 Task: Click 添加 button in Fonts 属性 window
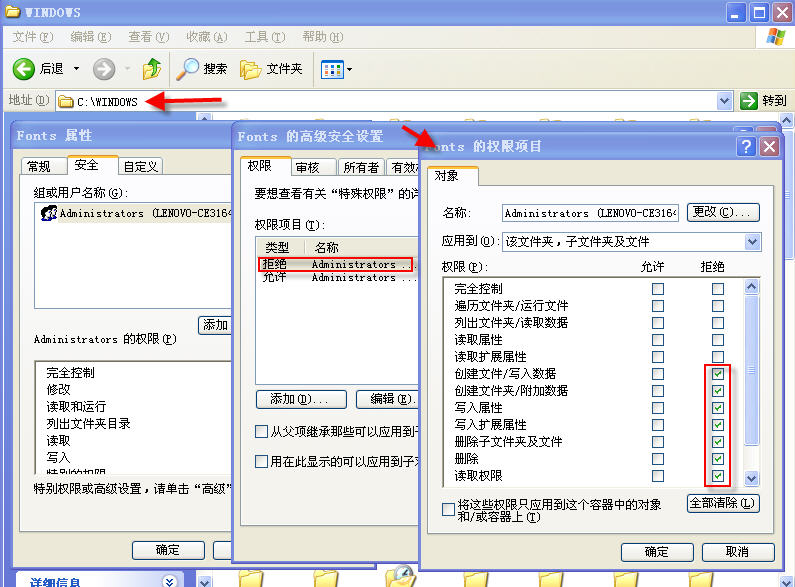[215, 325]
